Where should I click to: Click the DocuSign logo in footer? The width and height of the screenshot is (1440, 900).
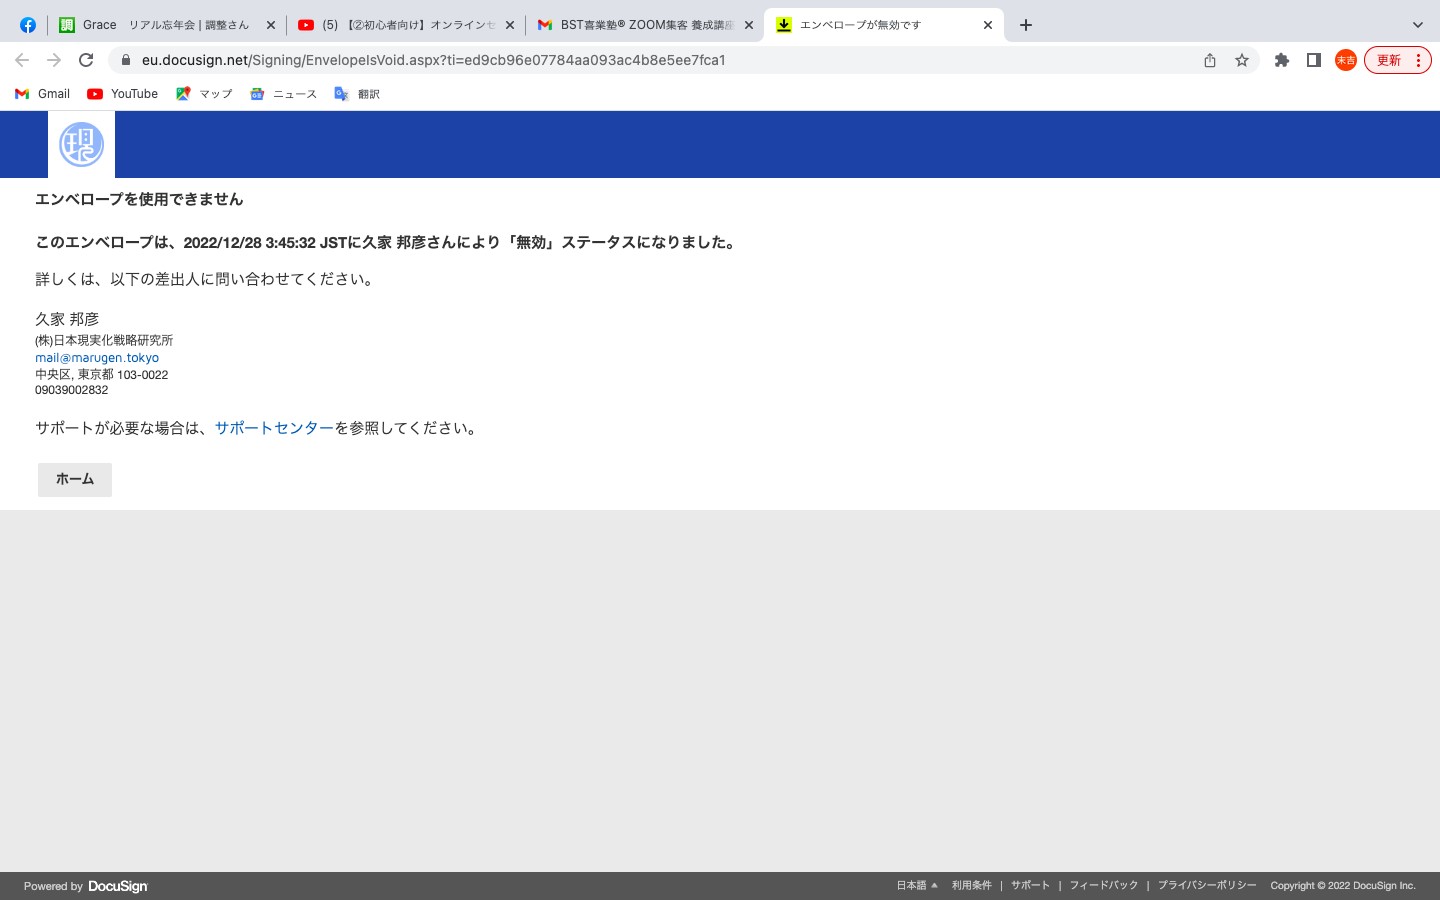pyautogui.click(x=118, y=886)
